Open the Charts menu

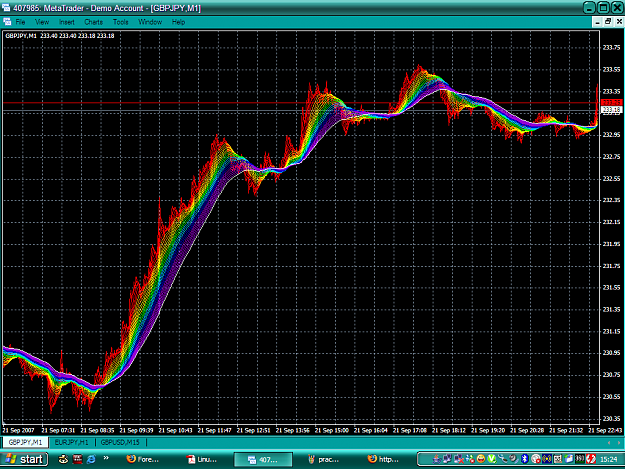pos(93,22)
